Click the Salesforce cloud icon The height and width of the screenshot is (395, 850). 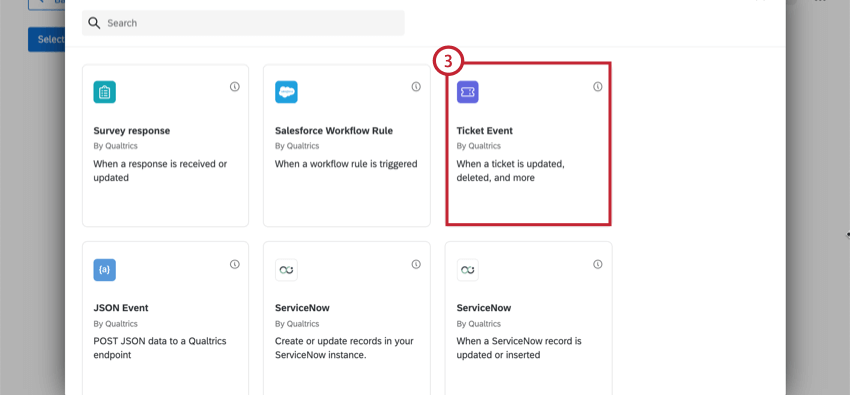(286, 92)
